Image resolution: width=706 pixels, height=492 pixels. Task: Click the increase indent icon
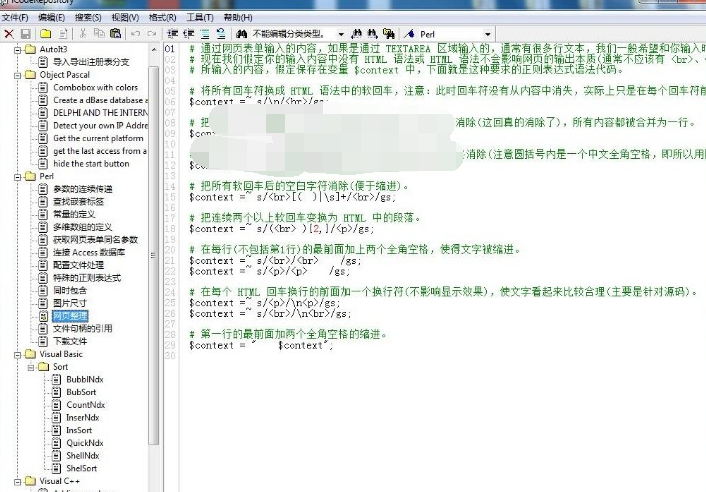172,34
